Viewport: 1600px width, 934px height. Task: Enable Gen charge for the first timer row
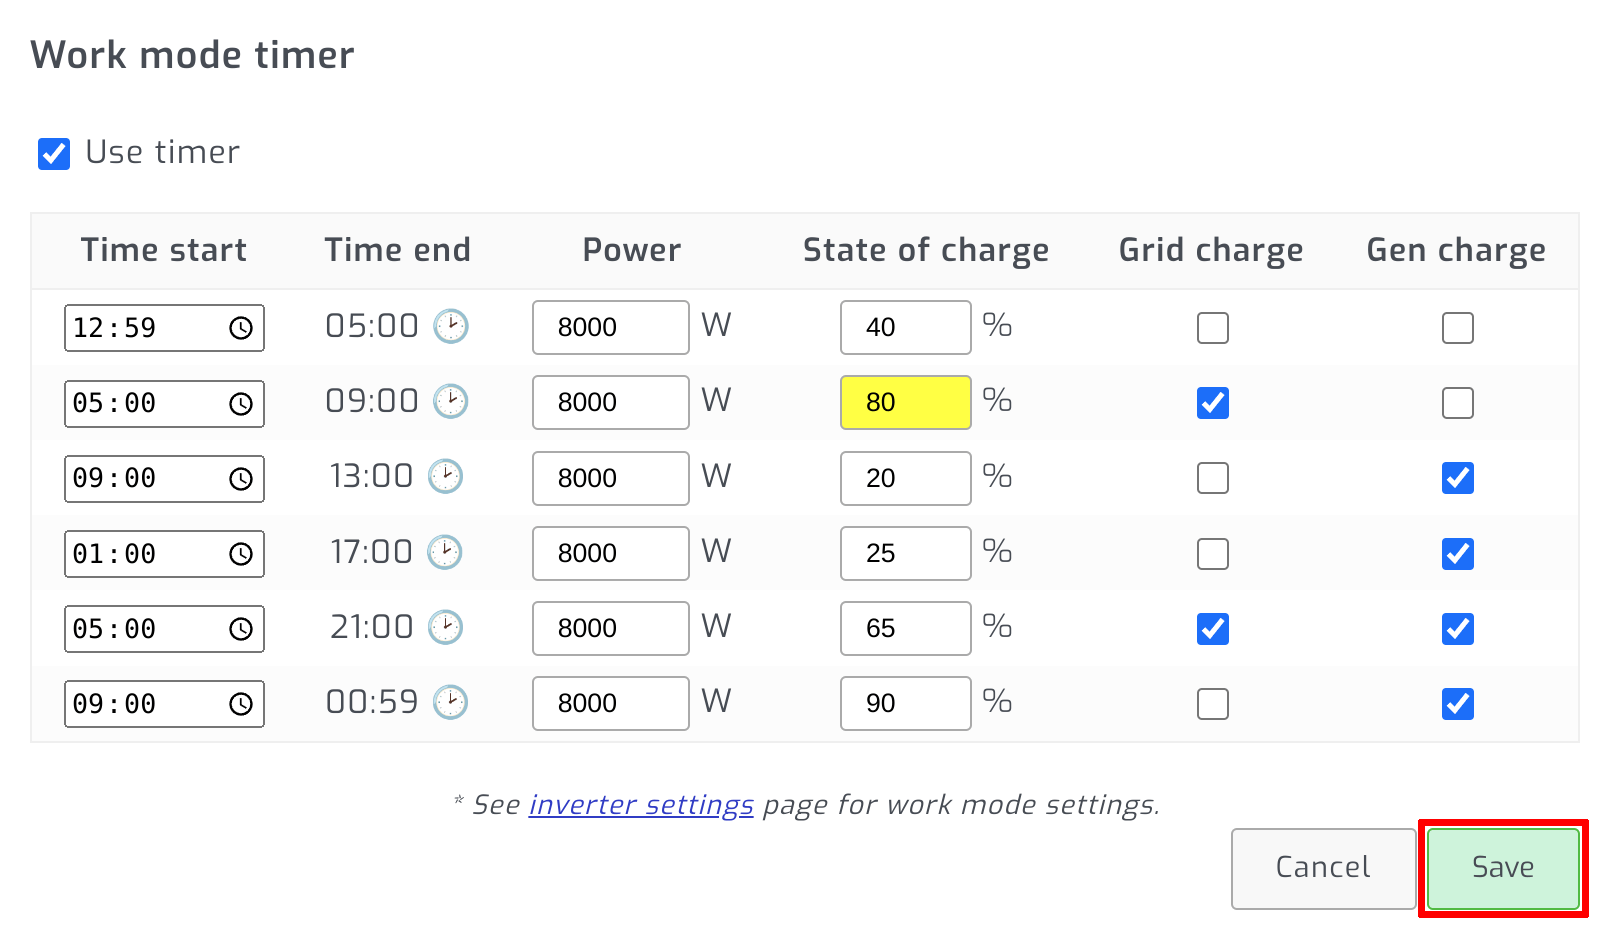(x=1458, y=327)
